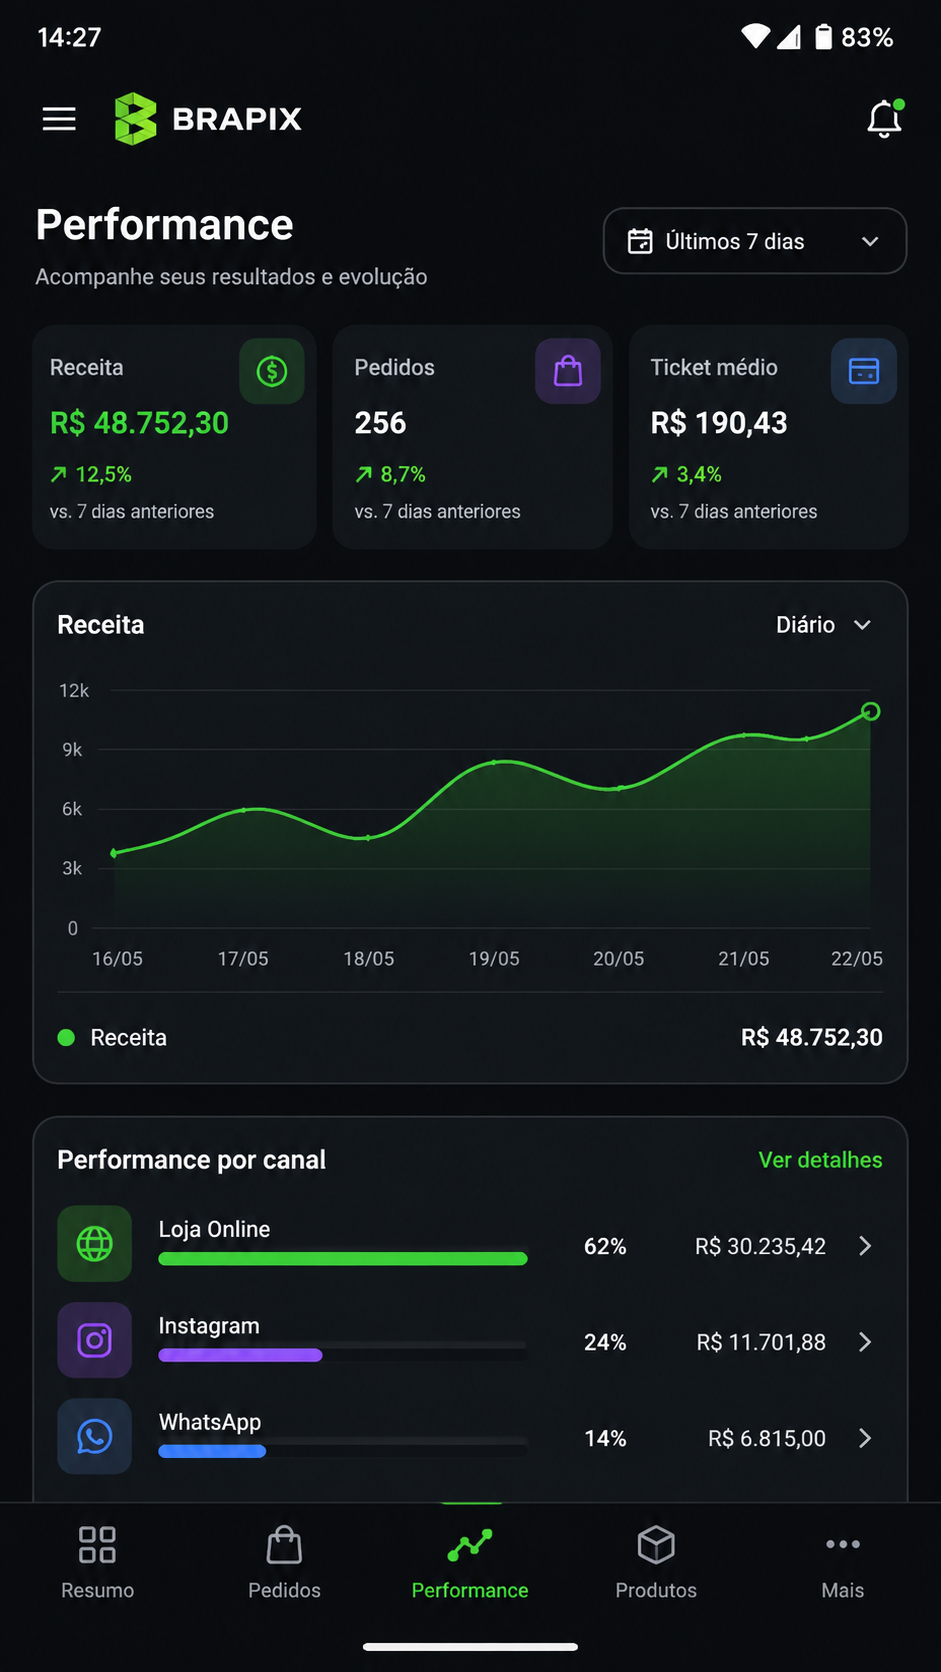Tap the 16/05 chart start point

point(114,853)
